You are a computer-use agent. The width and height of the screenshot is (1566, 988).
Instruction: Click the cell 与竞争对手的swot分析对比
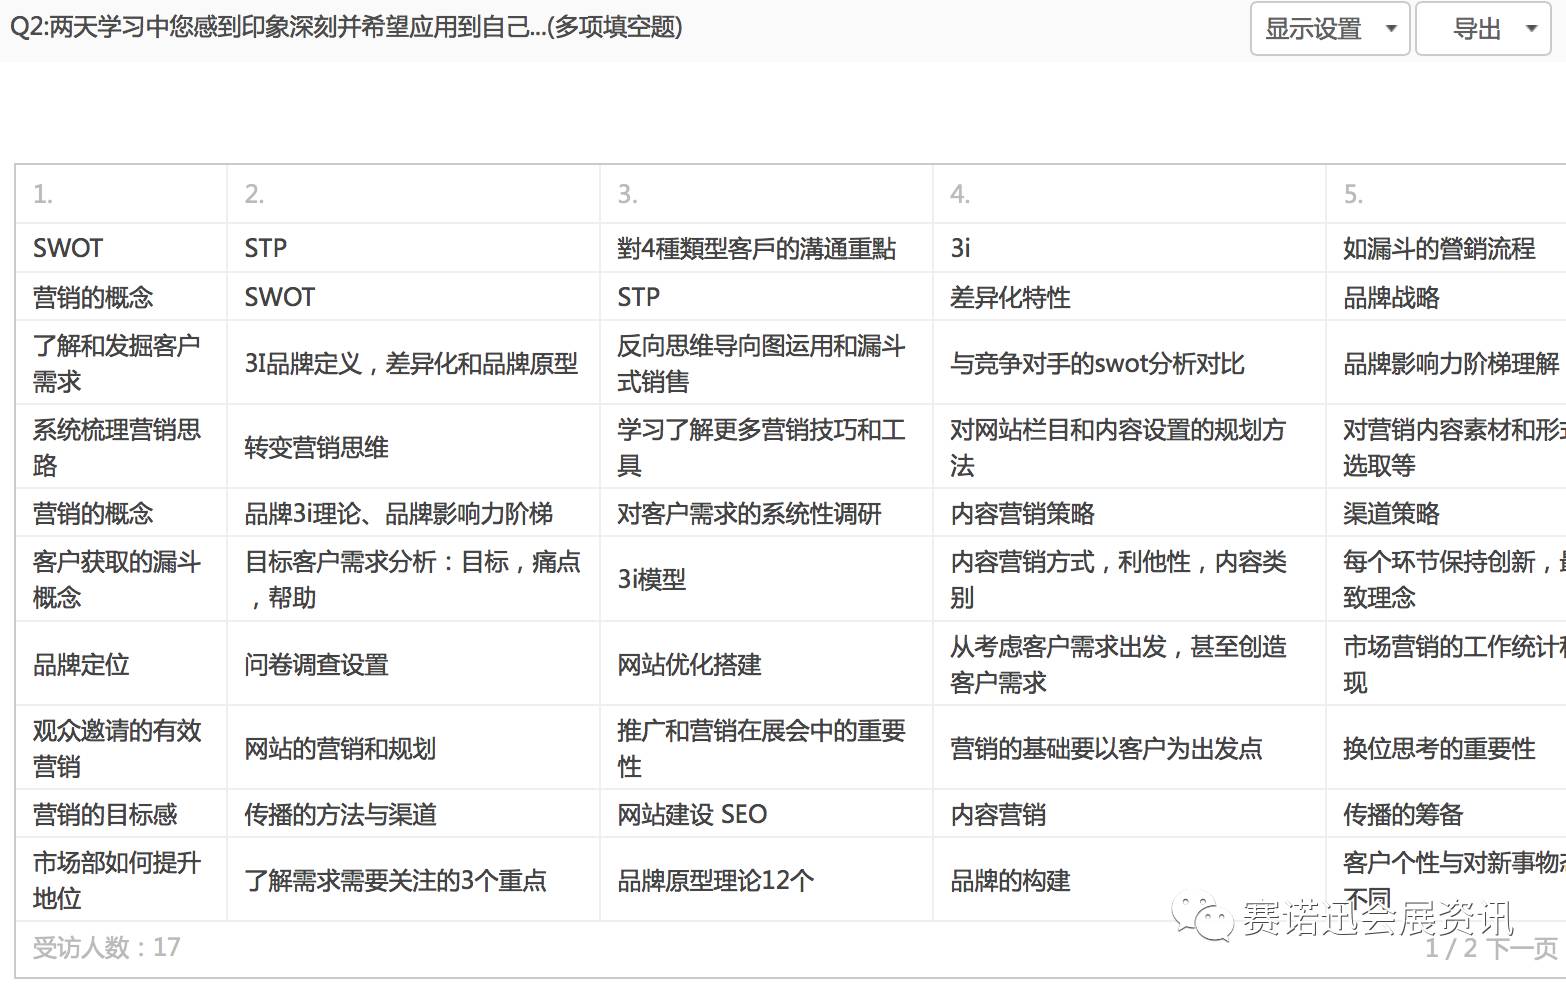[1129, 363]
